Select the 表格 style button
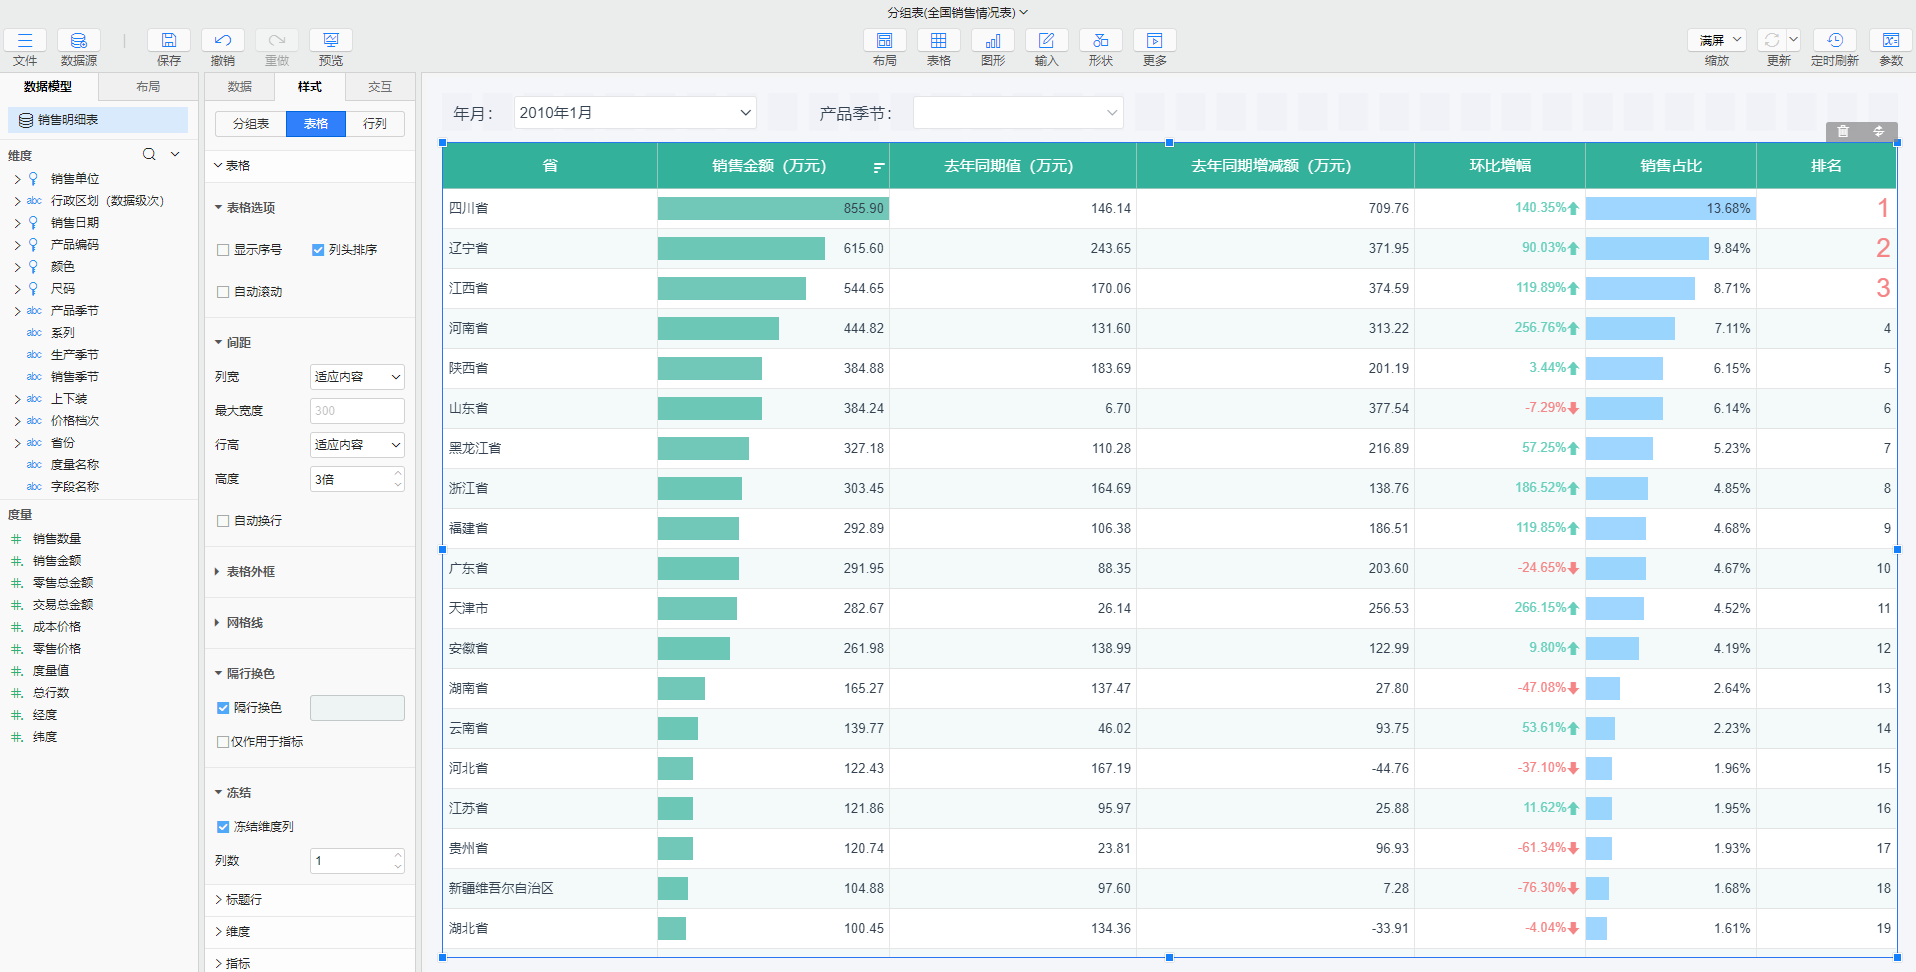The width and height of the screenshot is (1916, 972). pos(316,124)
